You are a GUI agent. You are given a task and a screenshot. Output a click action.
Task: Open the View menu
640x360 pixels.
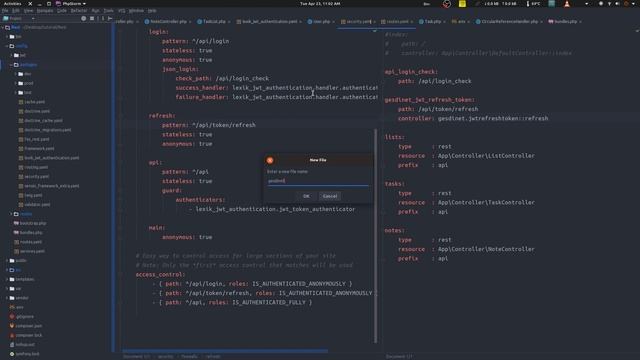coord(28,11)
